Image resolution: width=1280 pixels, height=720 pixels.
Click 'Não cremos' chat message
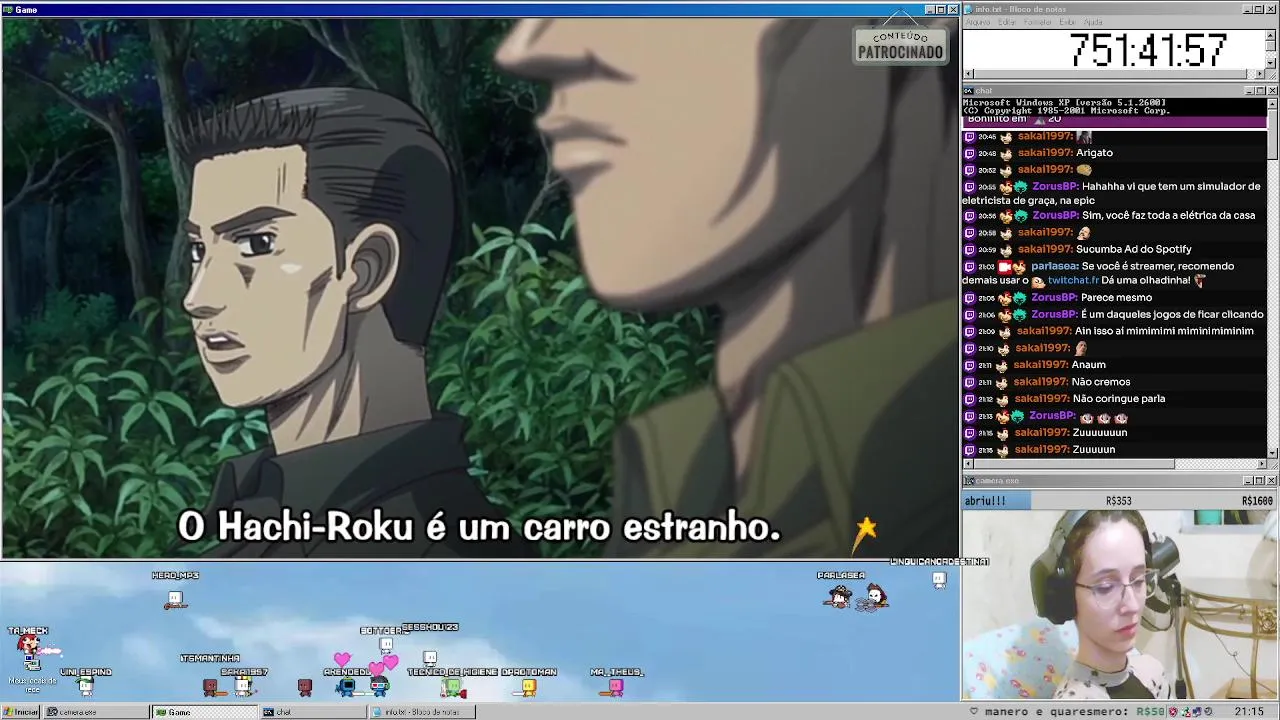tap(1100, 382)
